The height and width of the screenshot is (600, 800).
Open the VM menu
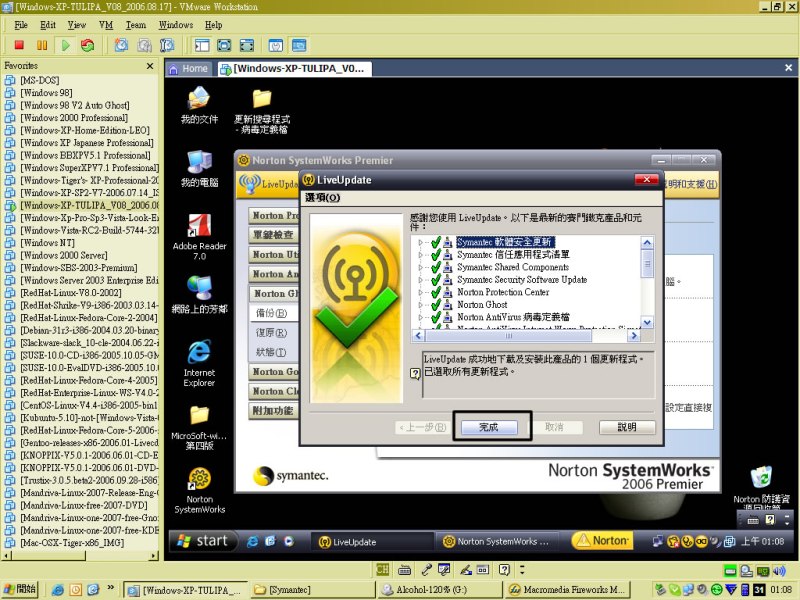(106, 24)
